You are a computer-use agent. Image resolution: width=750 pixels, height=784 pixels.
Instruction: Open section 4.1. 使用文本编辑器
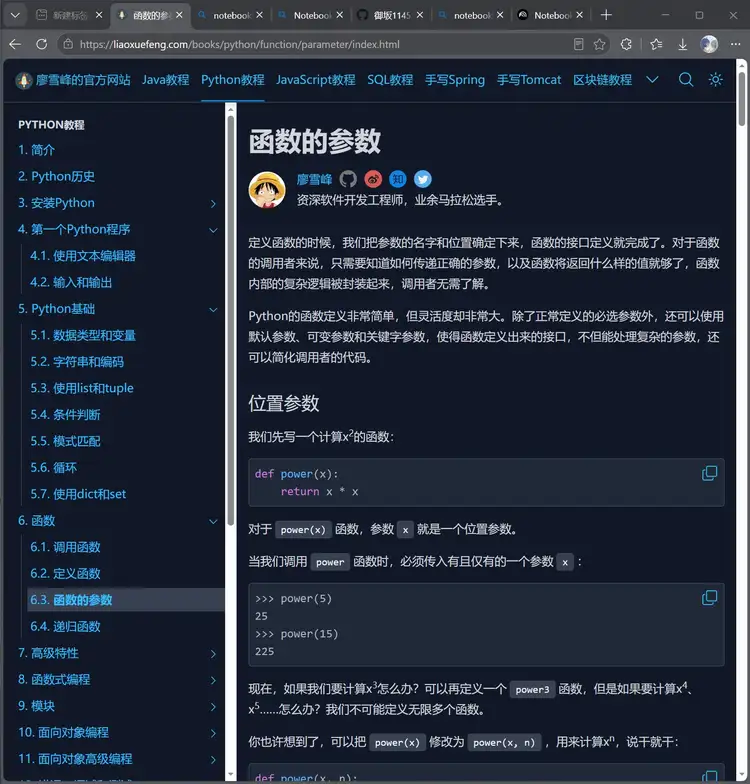tap(83, 256)
